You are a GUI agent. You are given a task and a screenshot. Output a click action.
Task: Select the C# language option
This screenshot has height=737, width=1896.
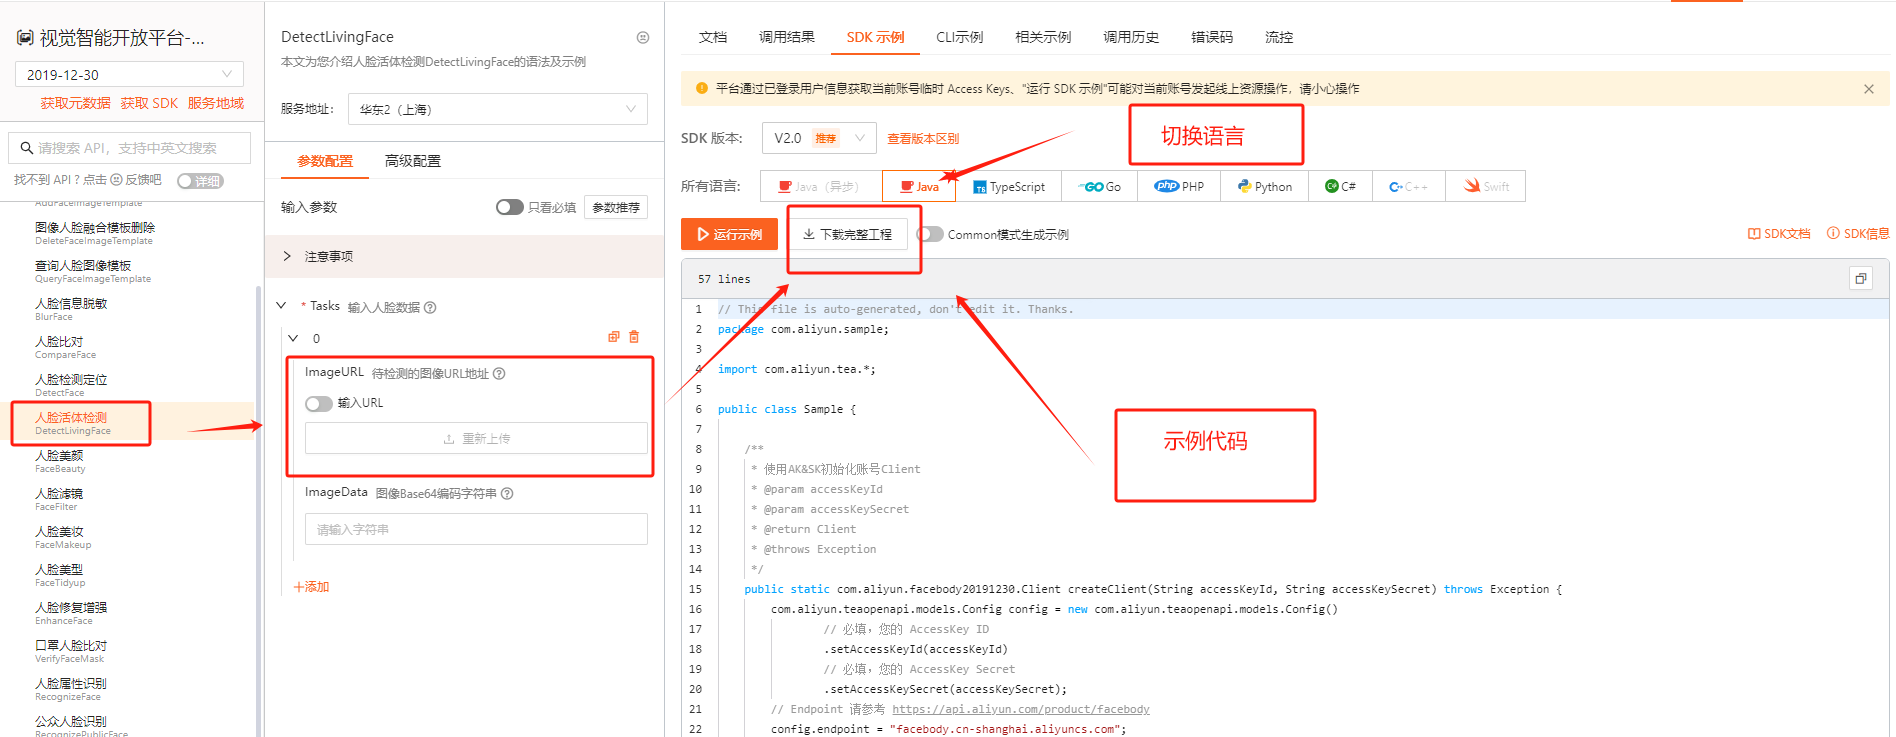click(1340, 186)
